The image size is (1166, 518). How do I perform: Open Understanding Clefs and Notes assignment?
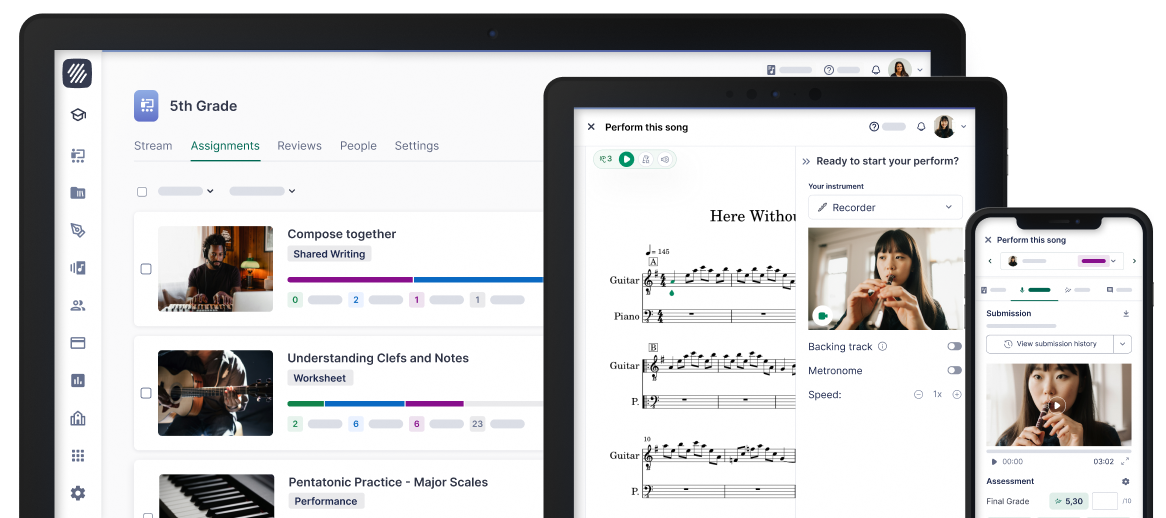pos(379,358)
